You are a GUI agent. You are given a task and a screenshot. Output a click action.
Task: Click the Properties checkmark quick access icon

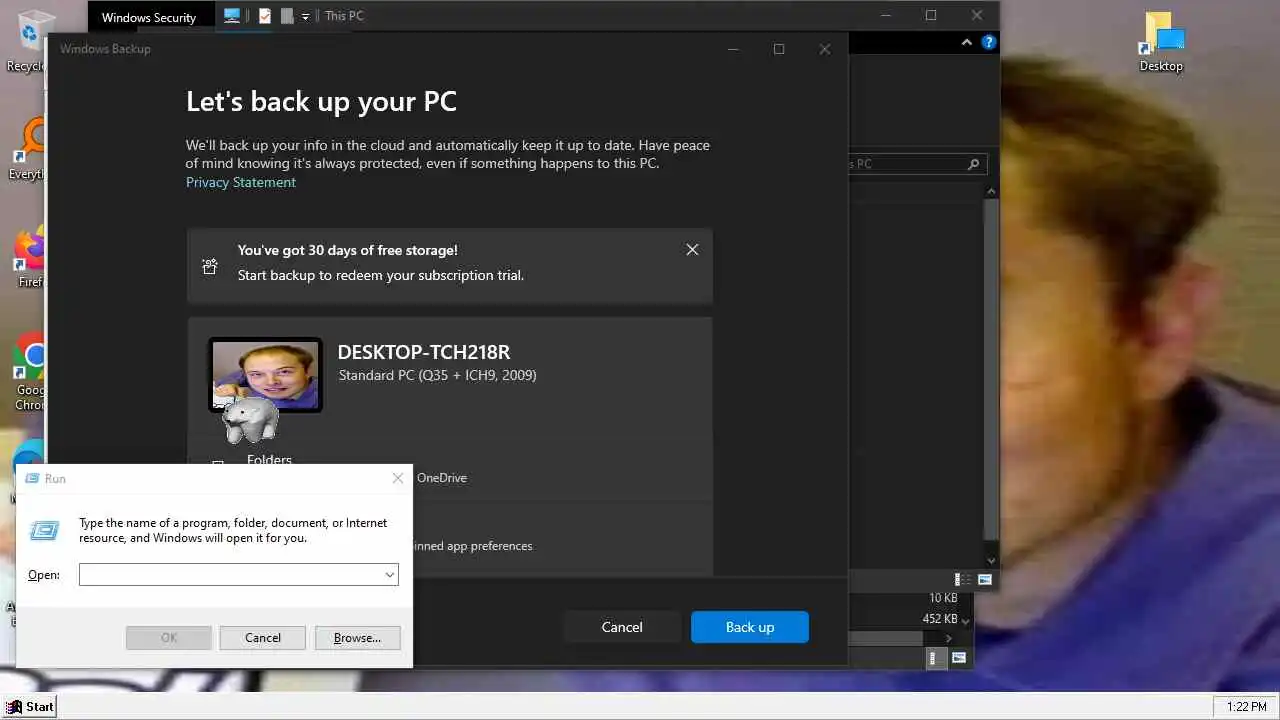point(265,16)
